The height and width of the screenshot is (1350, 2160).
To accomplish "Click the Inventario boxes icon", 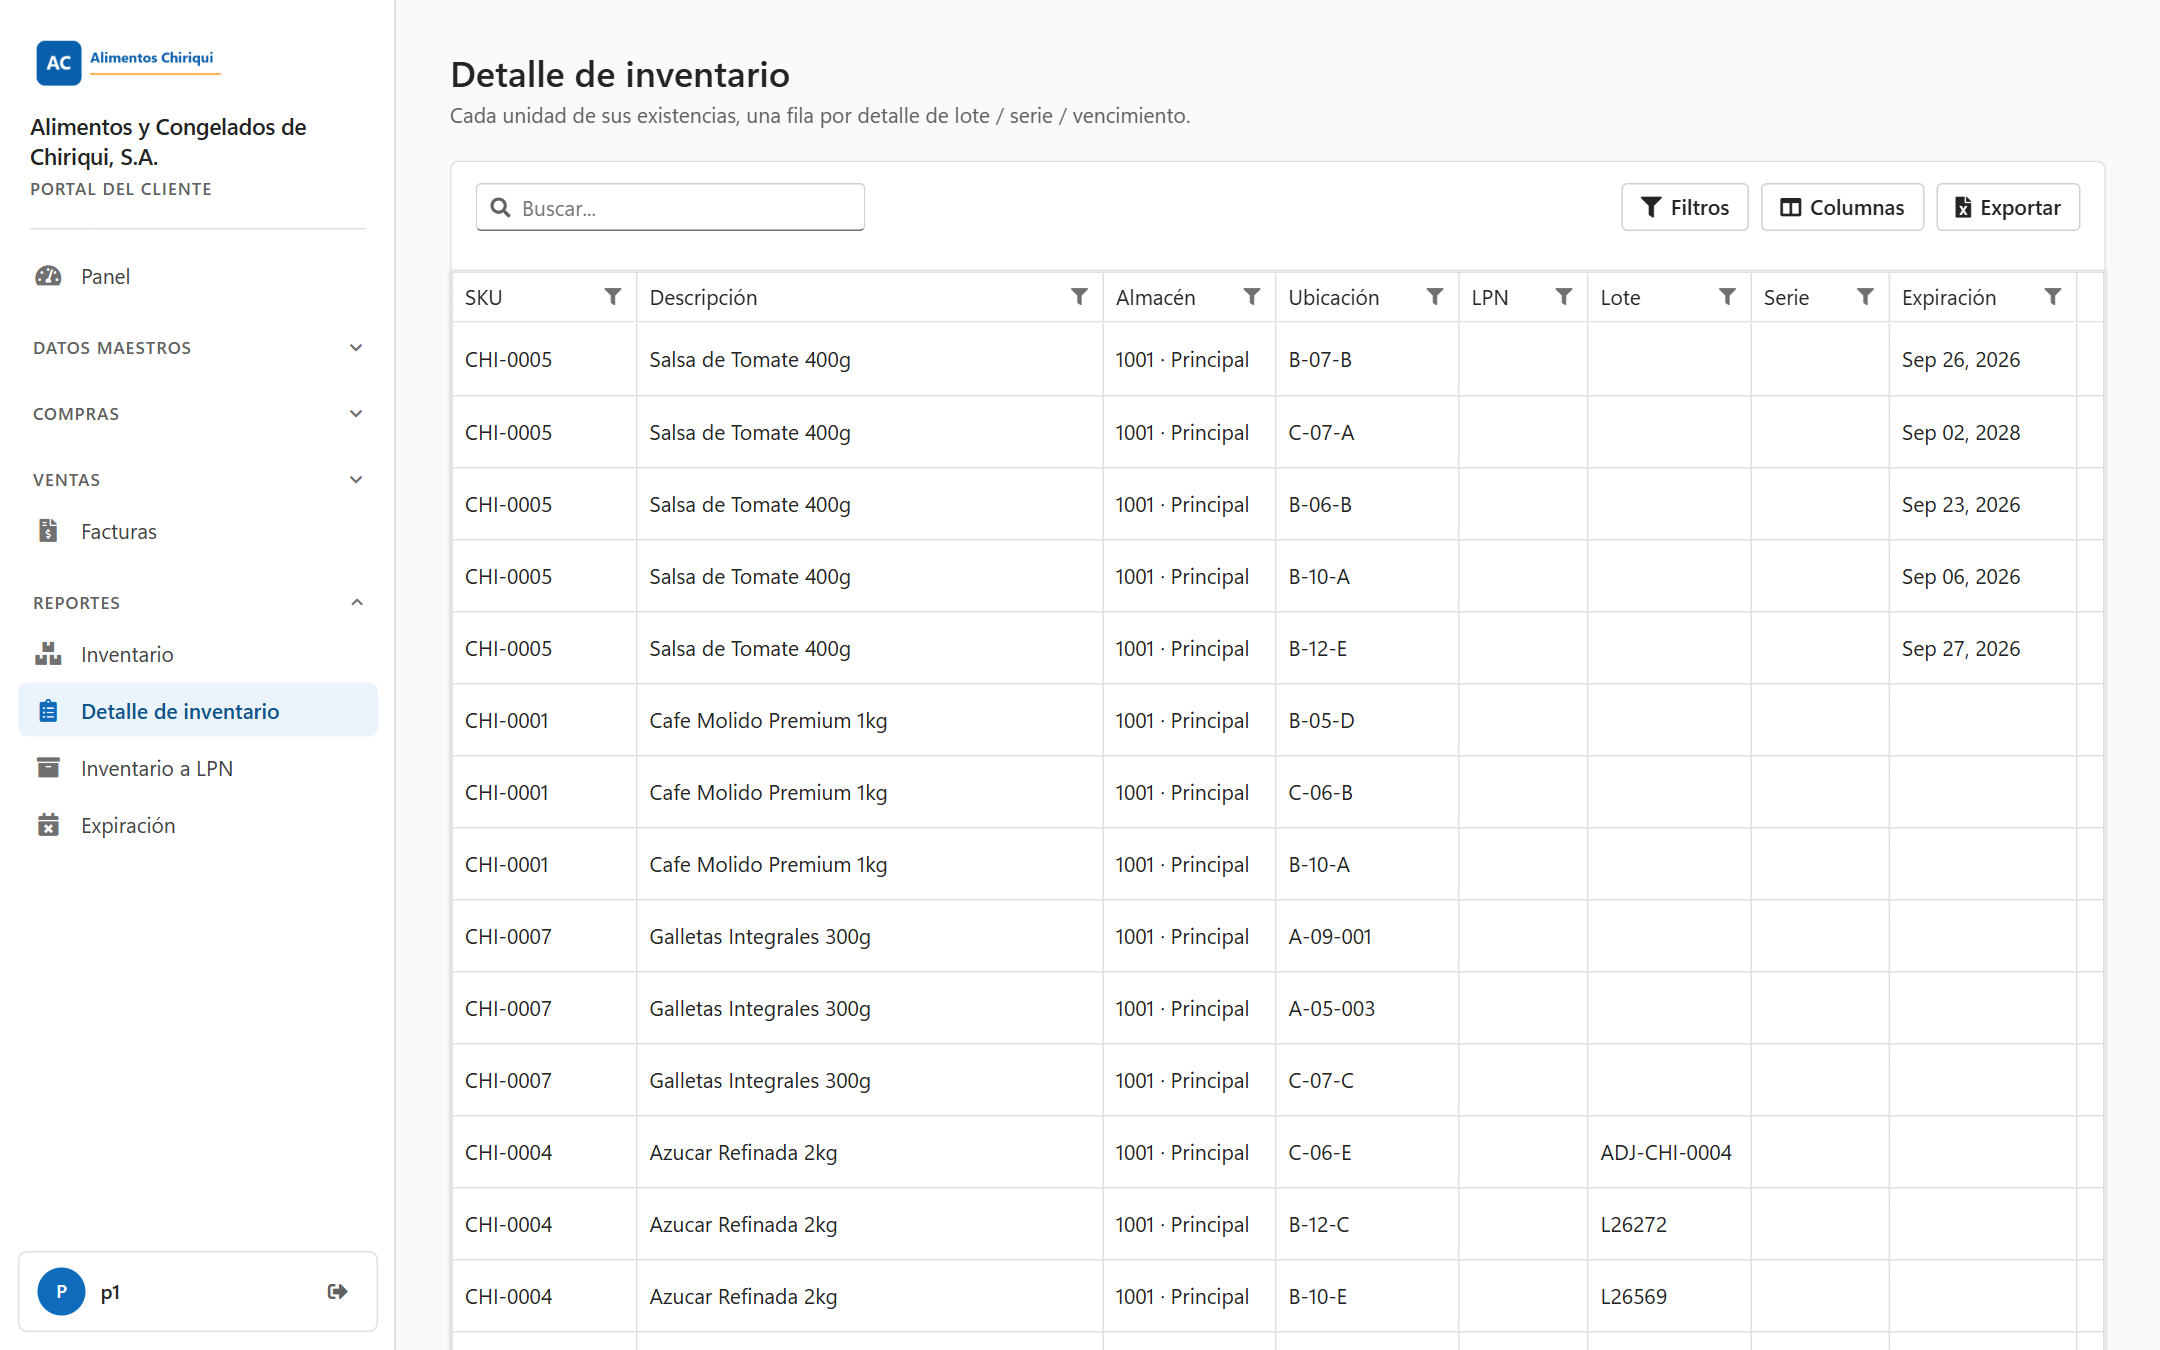I will [48, 654].
